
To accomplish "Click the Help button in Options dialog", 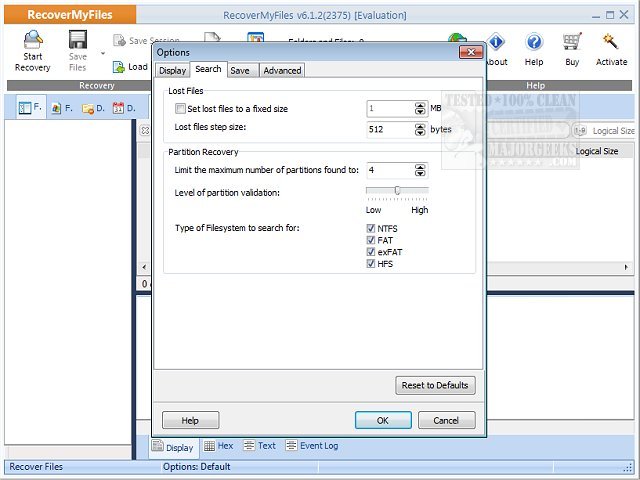I will [x=190, y=420].
